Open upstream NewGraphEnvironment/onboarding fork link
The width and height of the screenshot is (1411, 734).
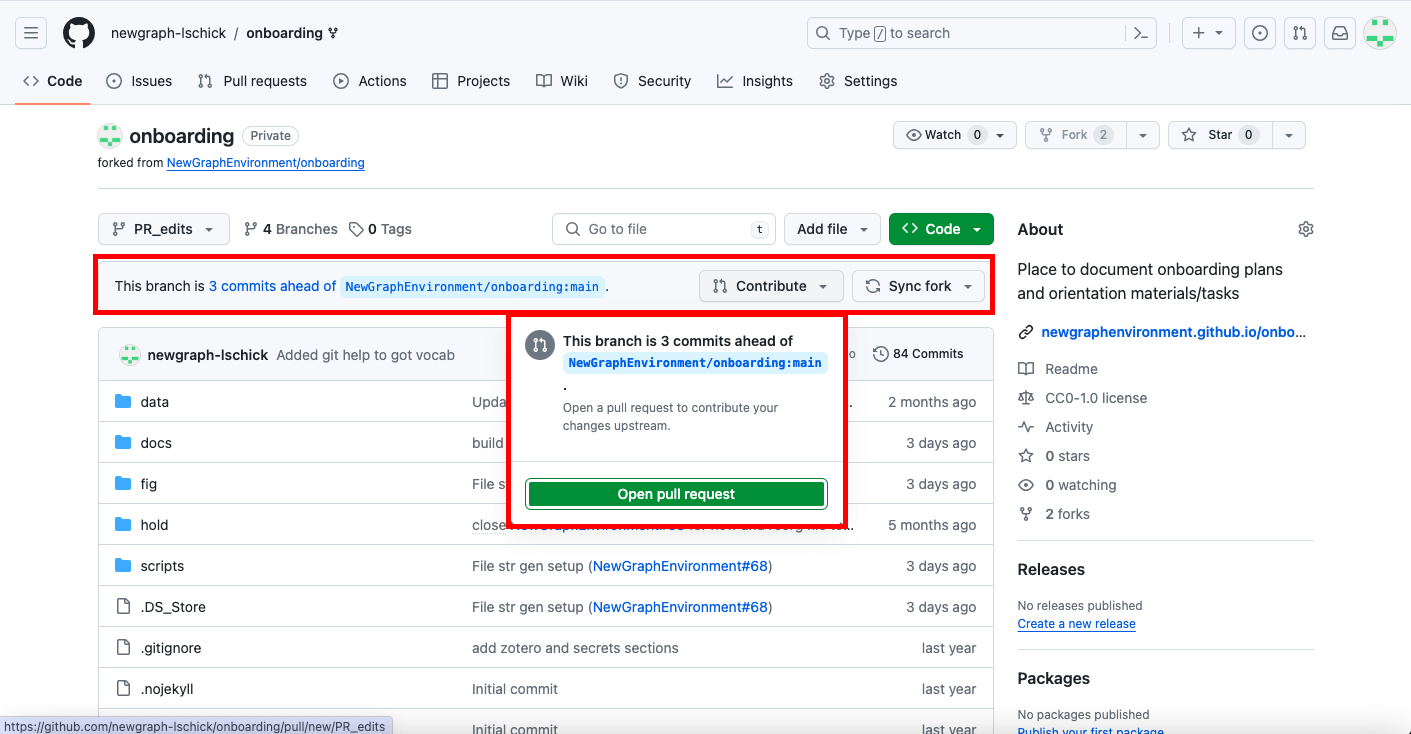click(265, 162)
